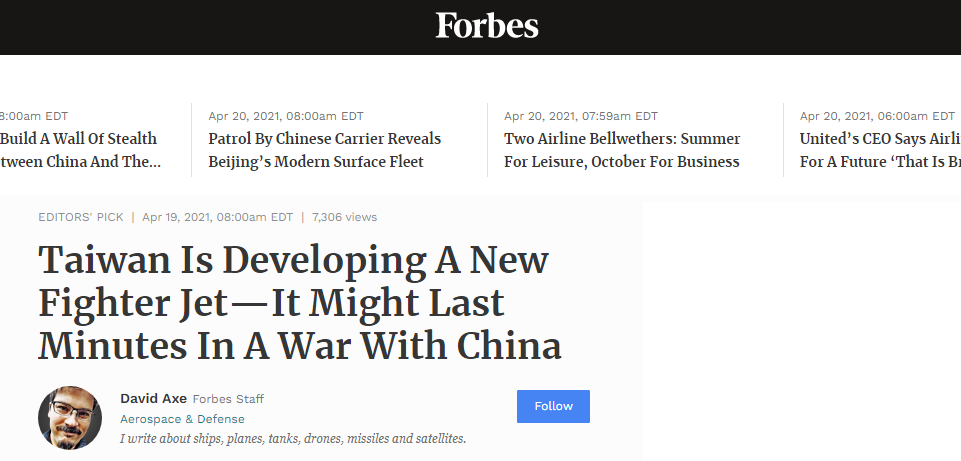Click the Editors' Pick label
Viewport: 961px width, 461px height.
pos(80,217)
